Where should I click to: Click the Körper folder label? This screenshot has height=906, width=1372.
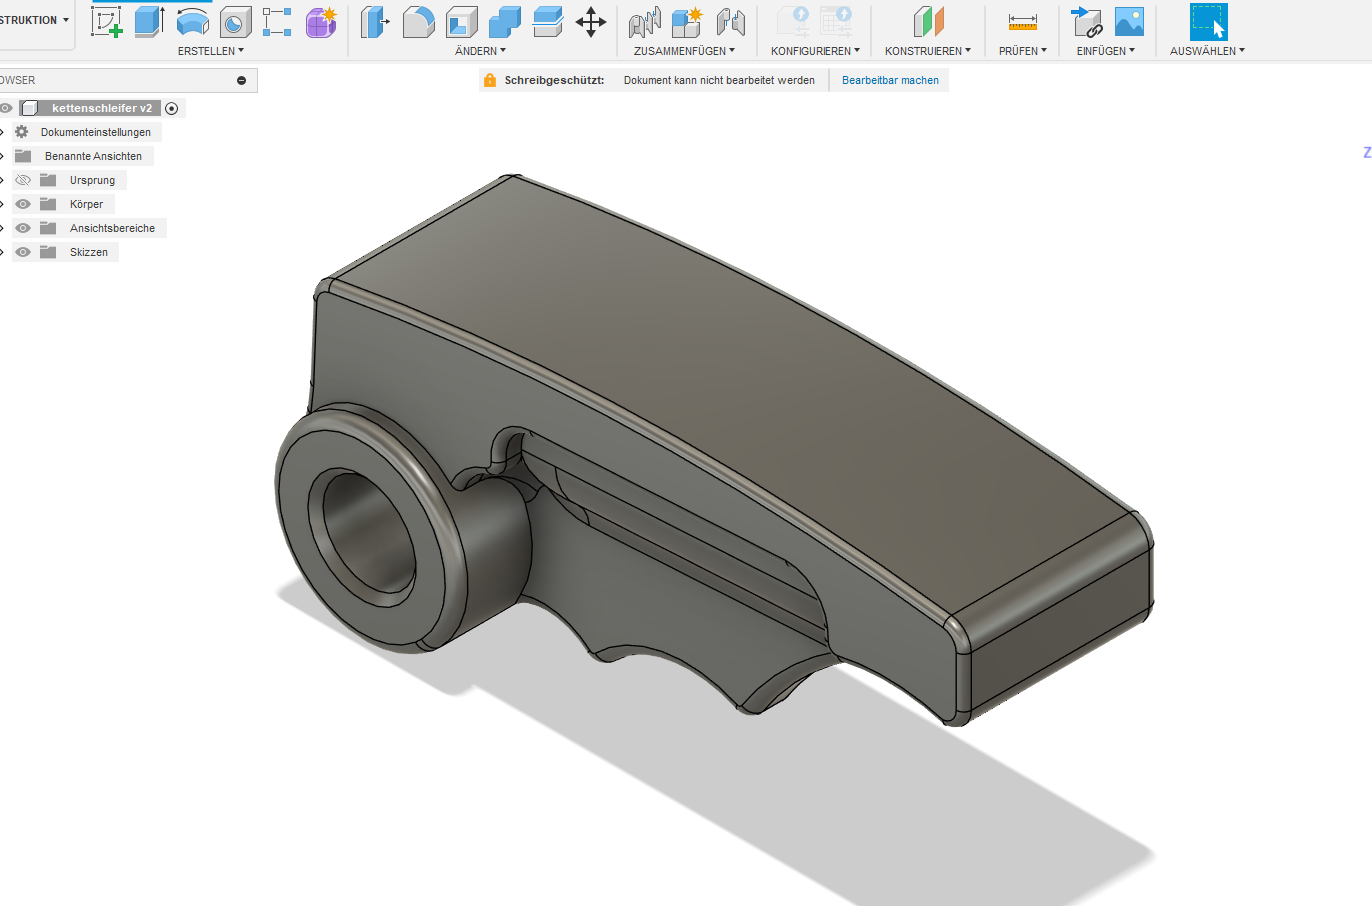(86, 204)
